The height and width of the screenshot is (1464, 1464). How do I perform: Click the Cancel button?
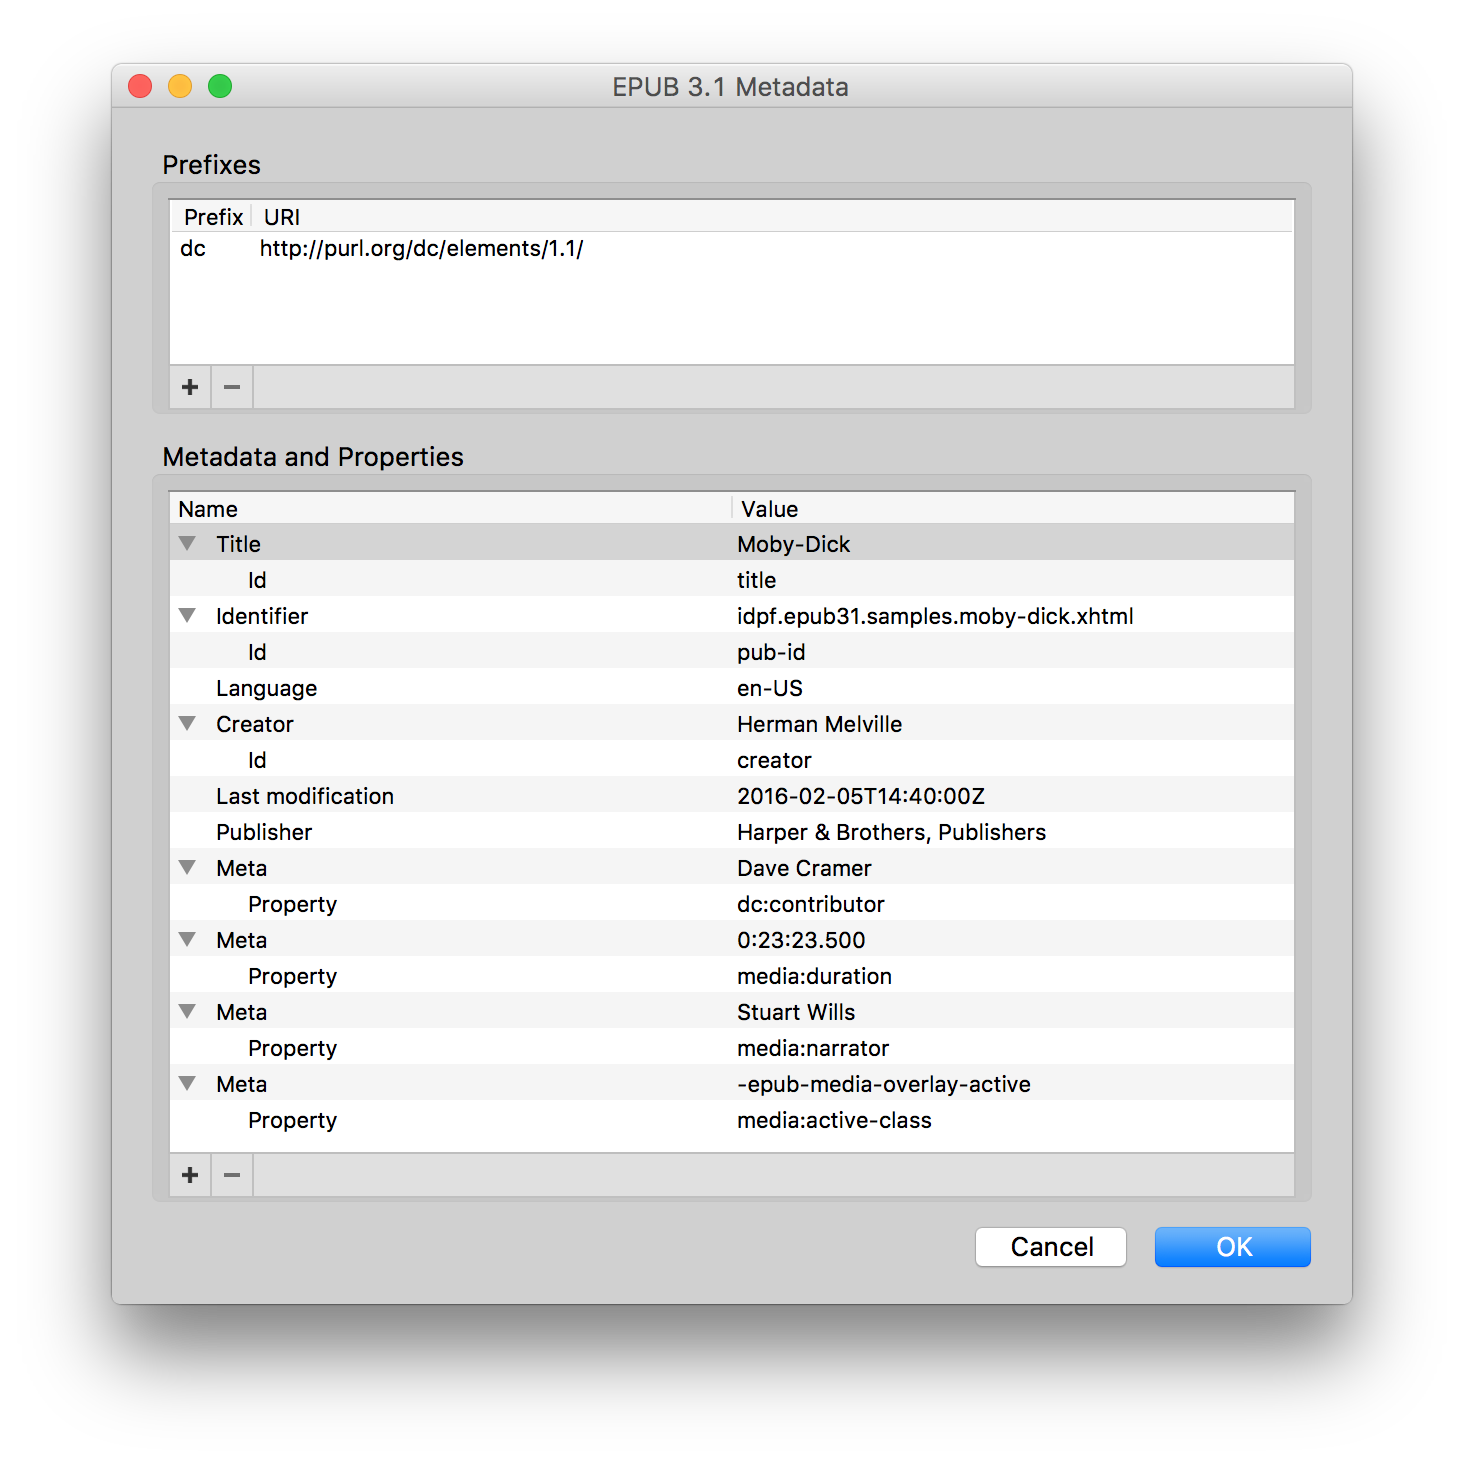pos(1051,1247)
